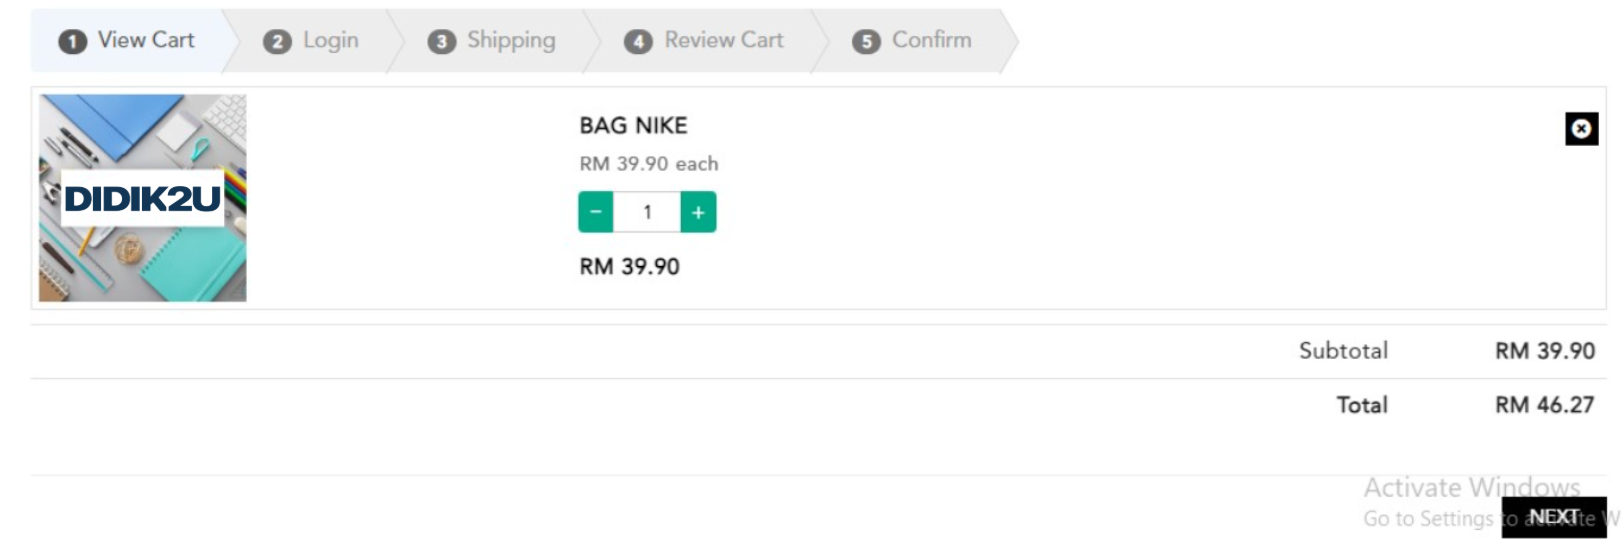Click the quantity input field showing 1
This screenshot has width=1621, height=546.
647,212
